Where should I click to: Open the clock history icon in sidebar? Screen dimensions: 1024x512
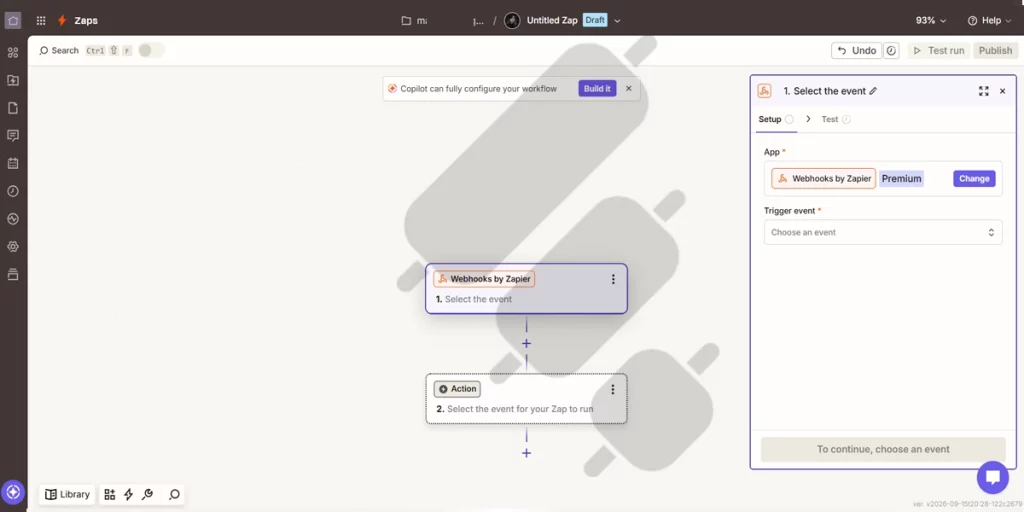(x=13, y=191)
